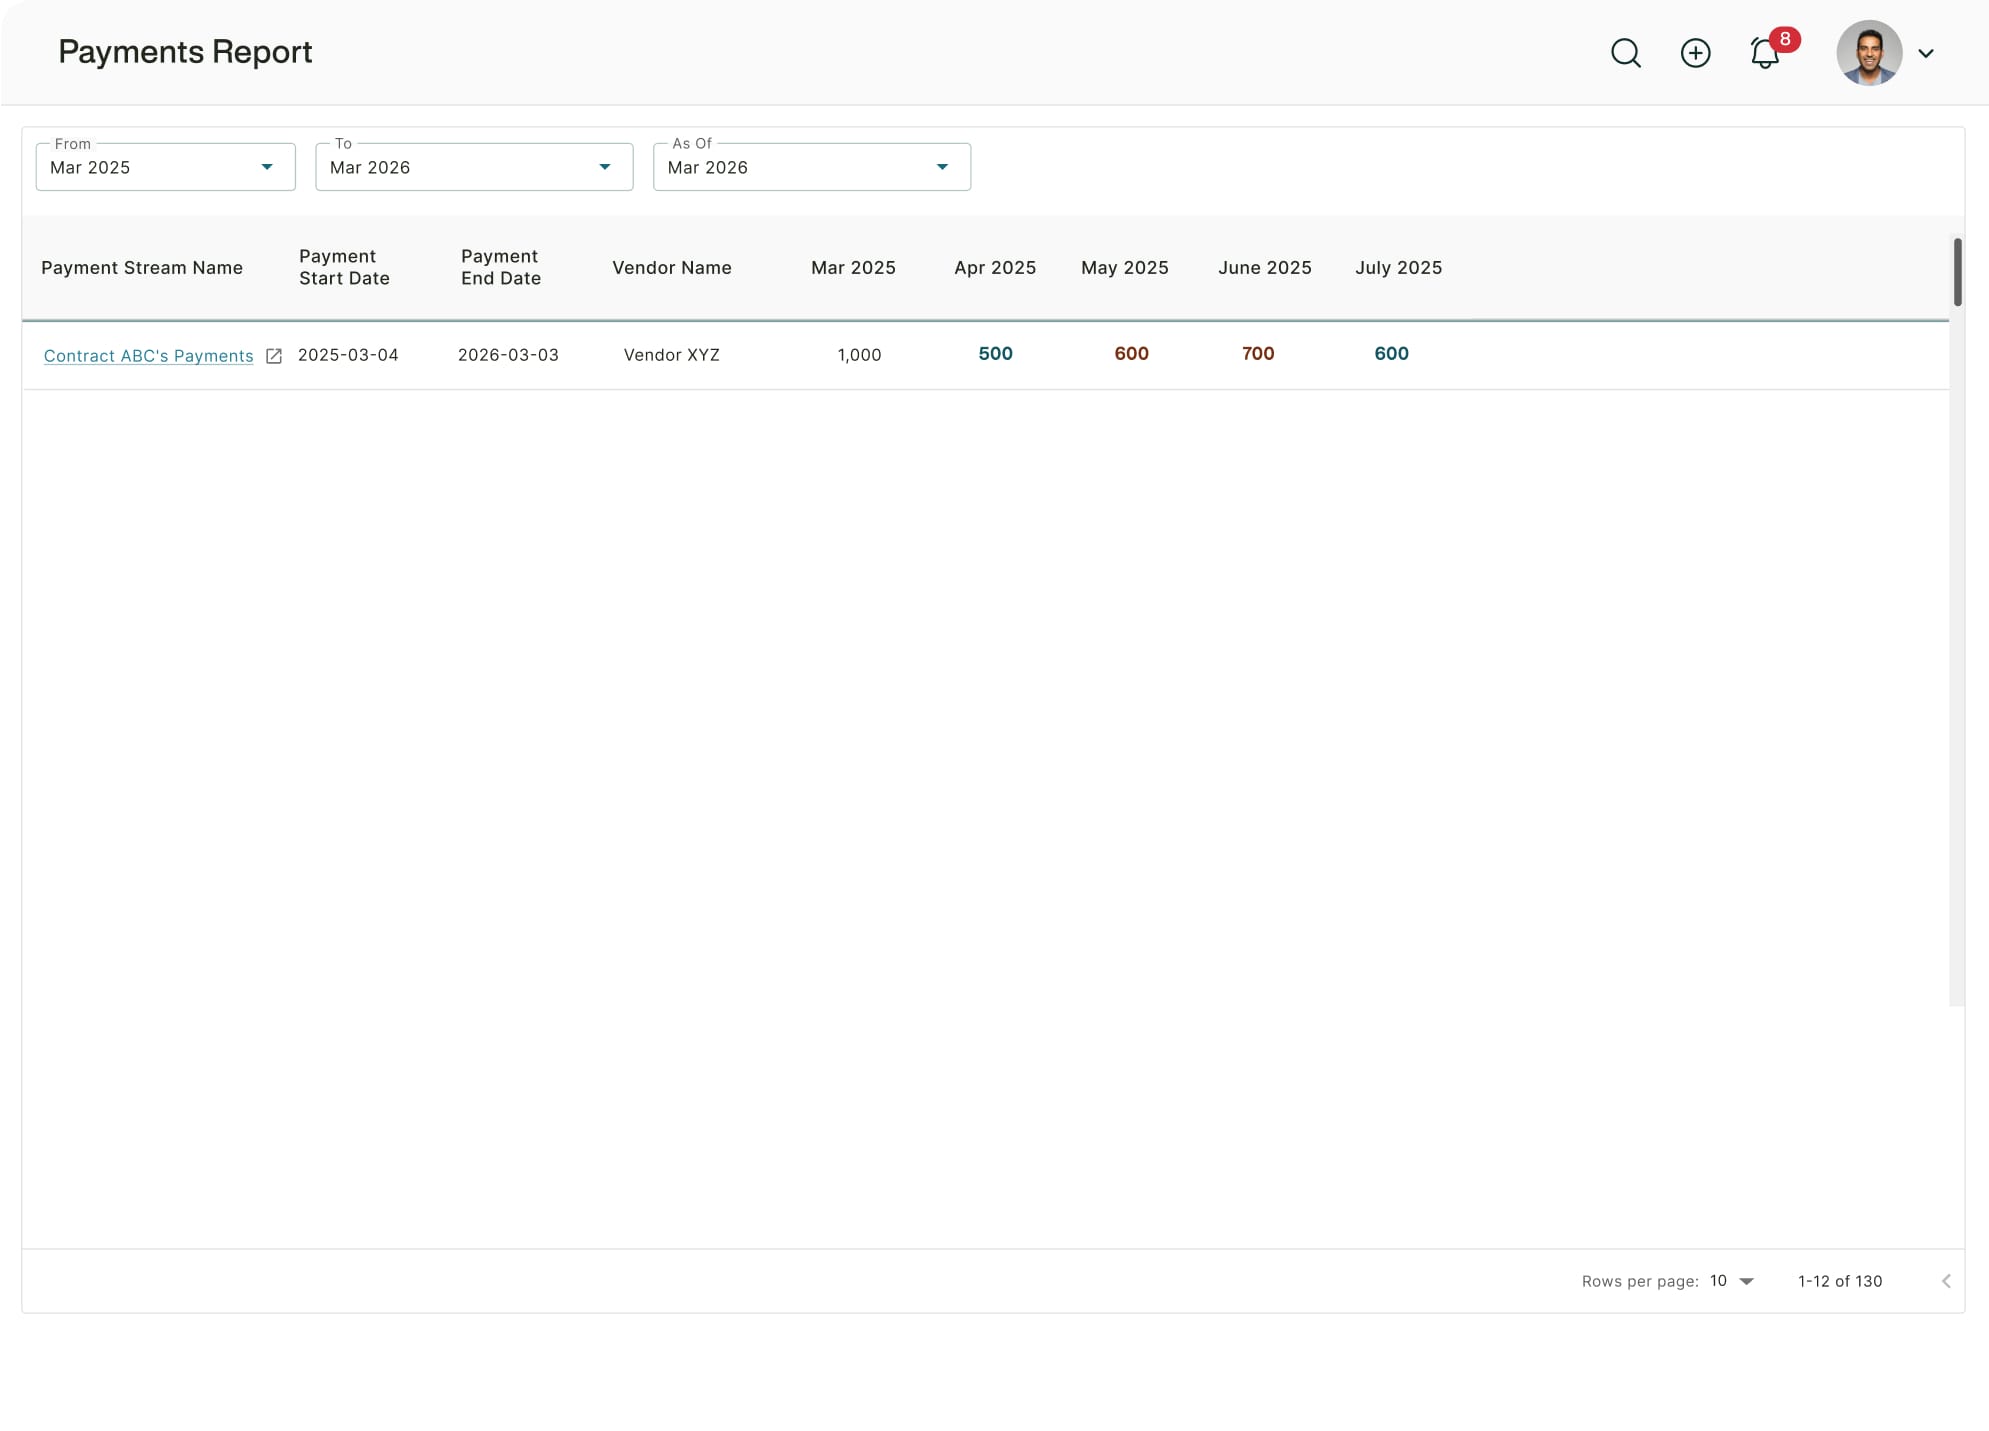Open the From month dropdown
Viewport: 1989px width, 1431px height.
[x=165, y=167]
